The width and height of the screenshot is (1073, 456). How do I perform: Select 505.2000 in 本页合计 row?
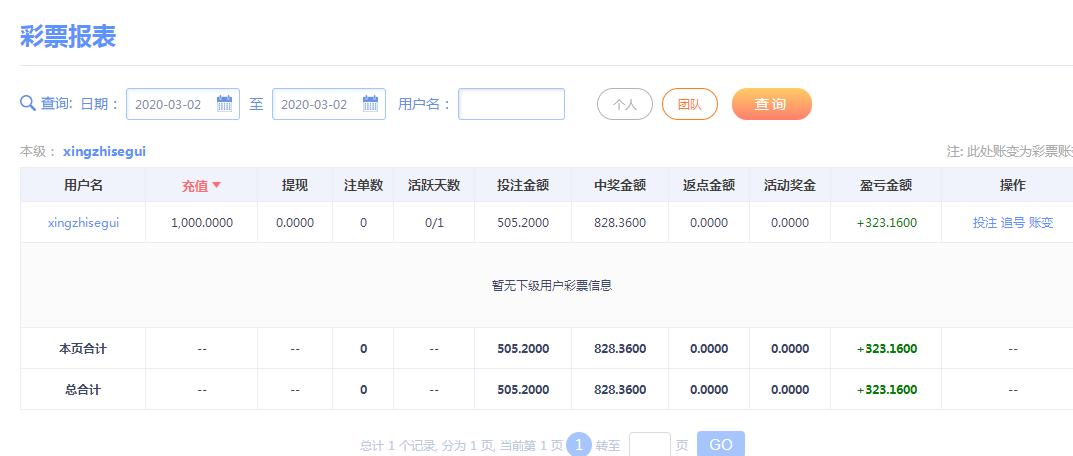(523, 349)
